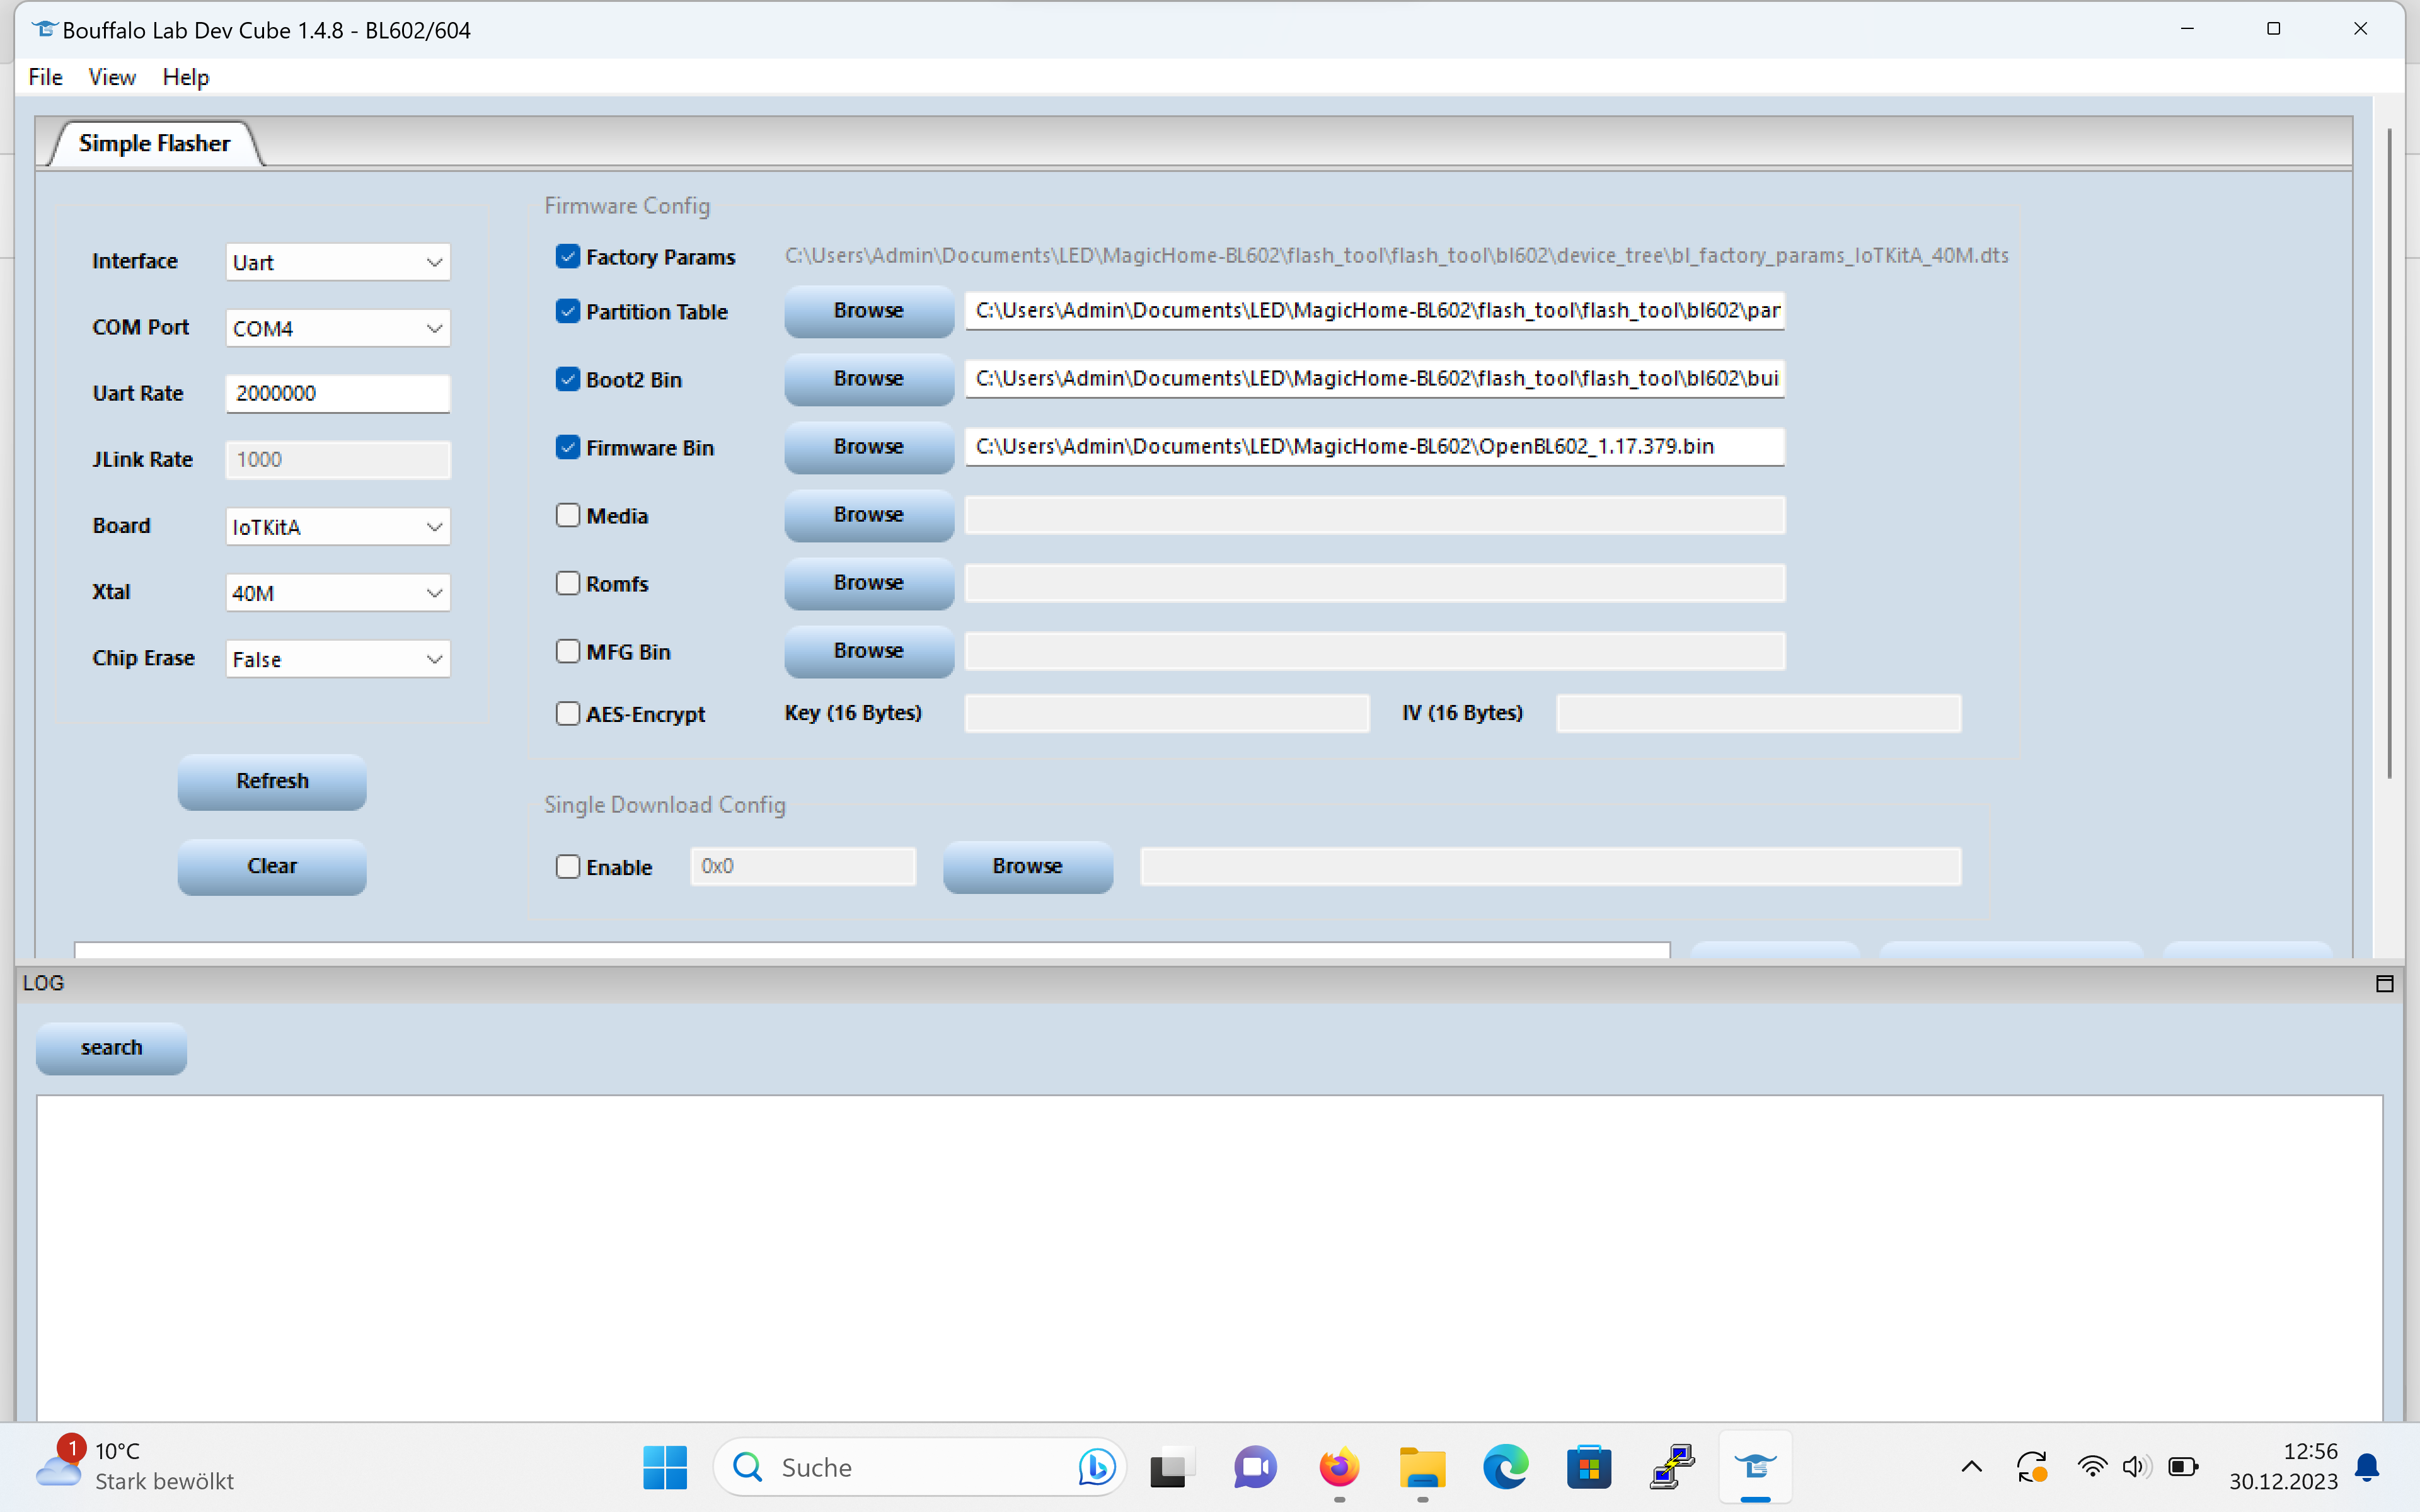Open File Explorer from the taskbar

coord(1422,1467)
